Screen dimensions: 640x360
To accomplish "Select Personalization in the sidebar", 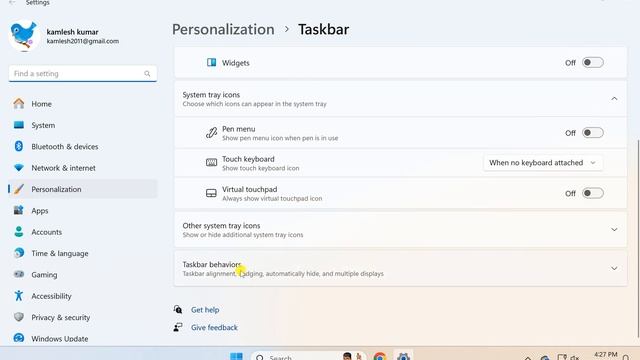I will coord(82,189).
